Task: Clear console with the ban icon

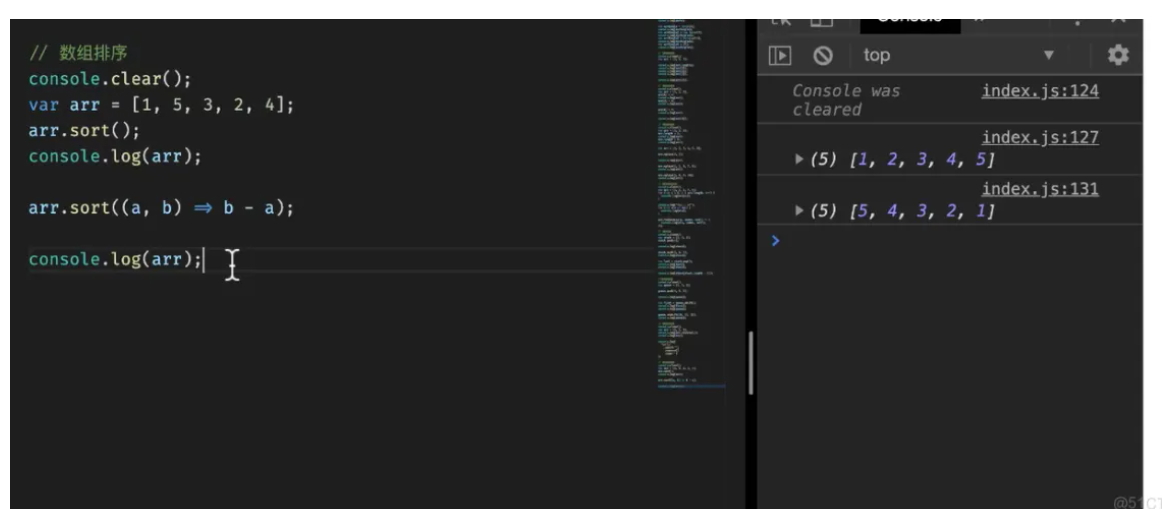Action: point(823,56)
